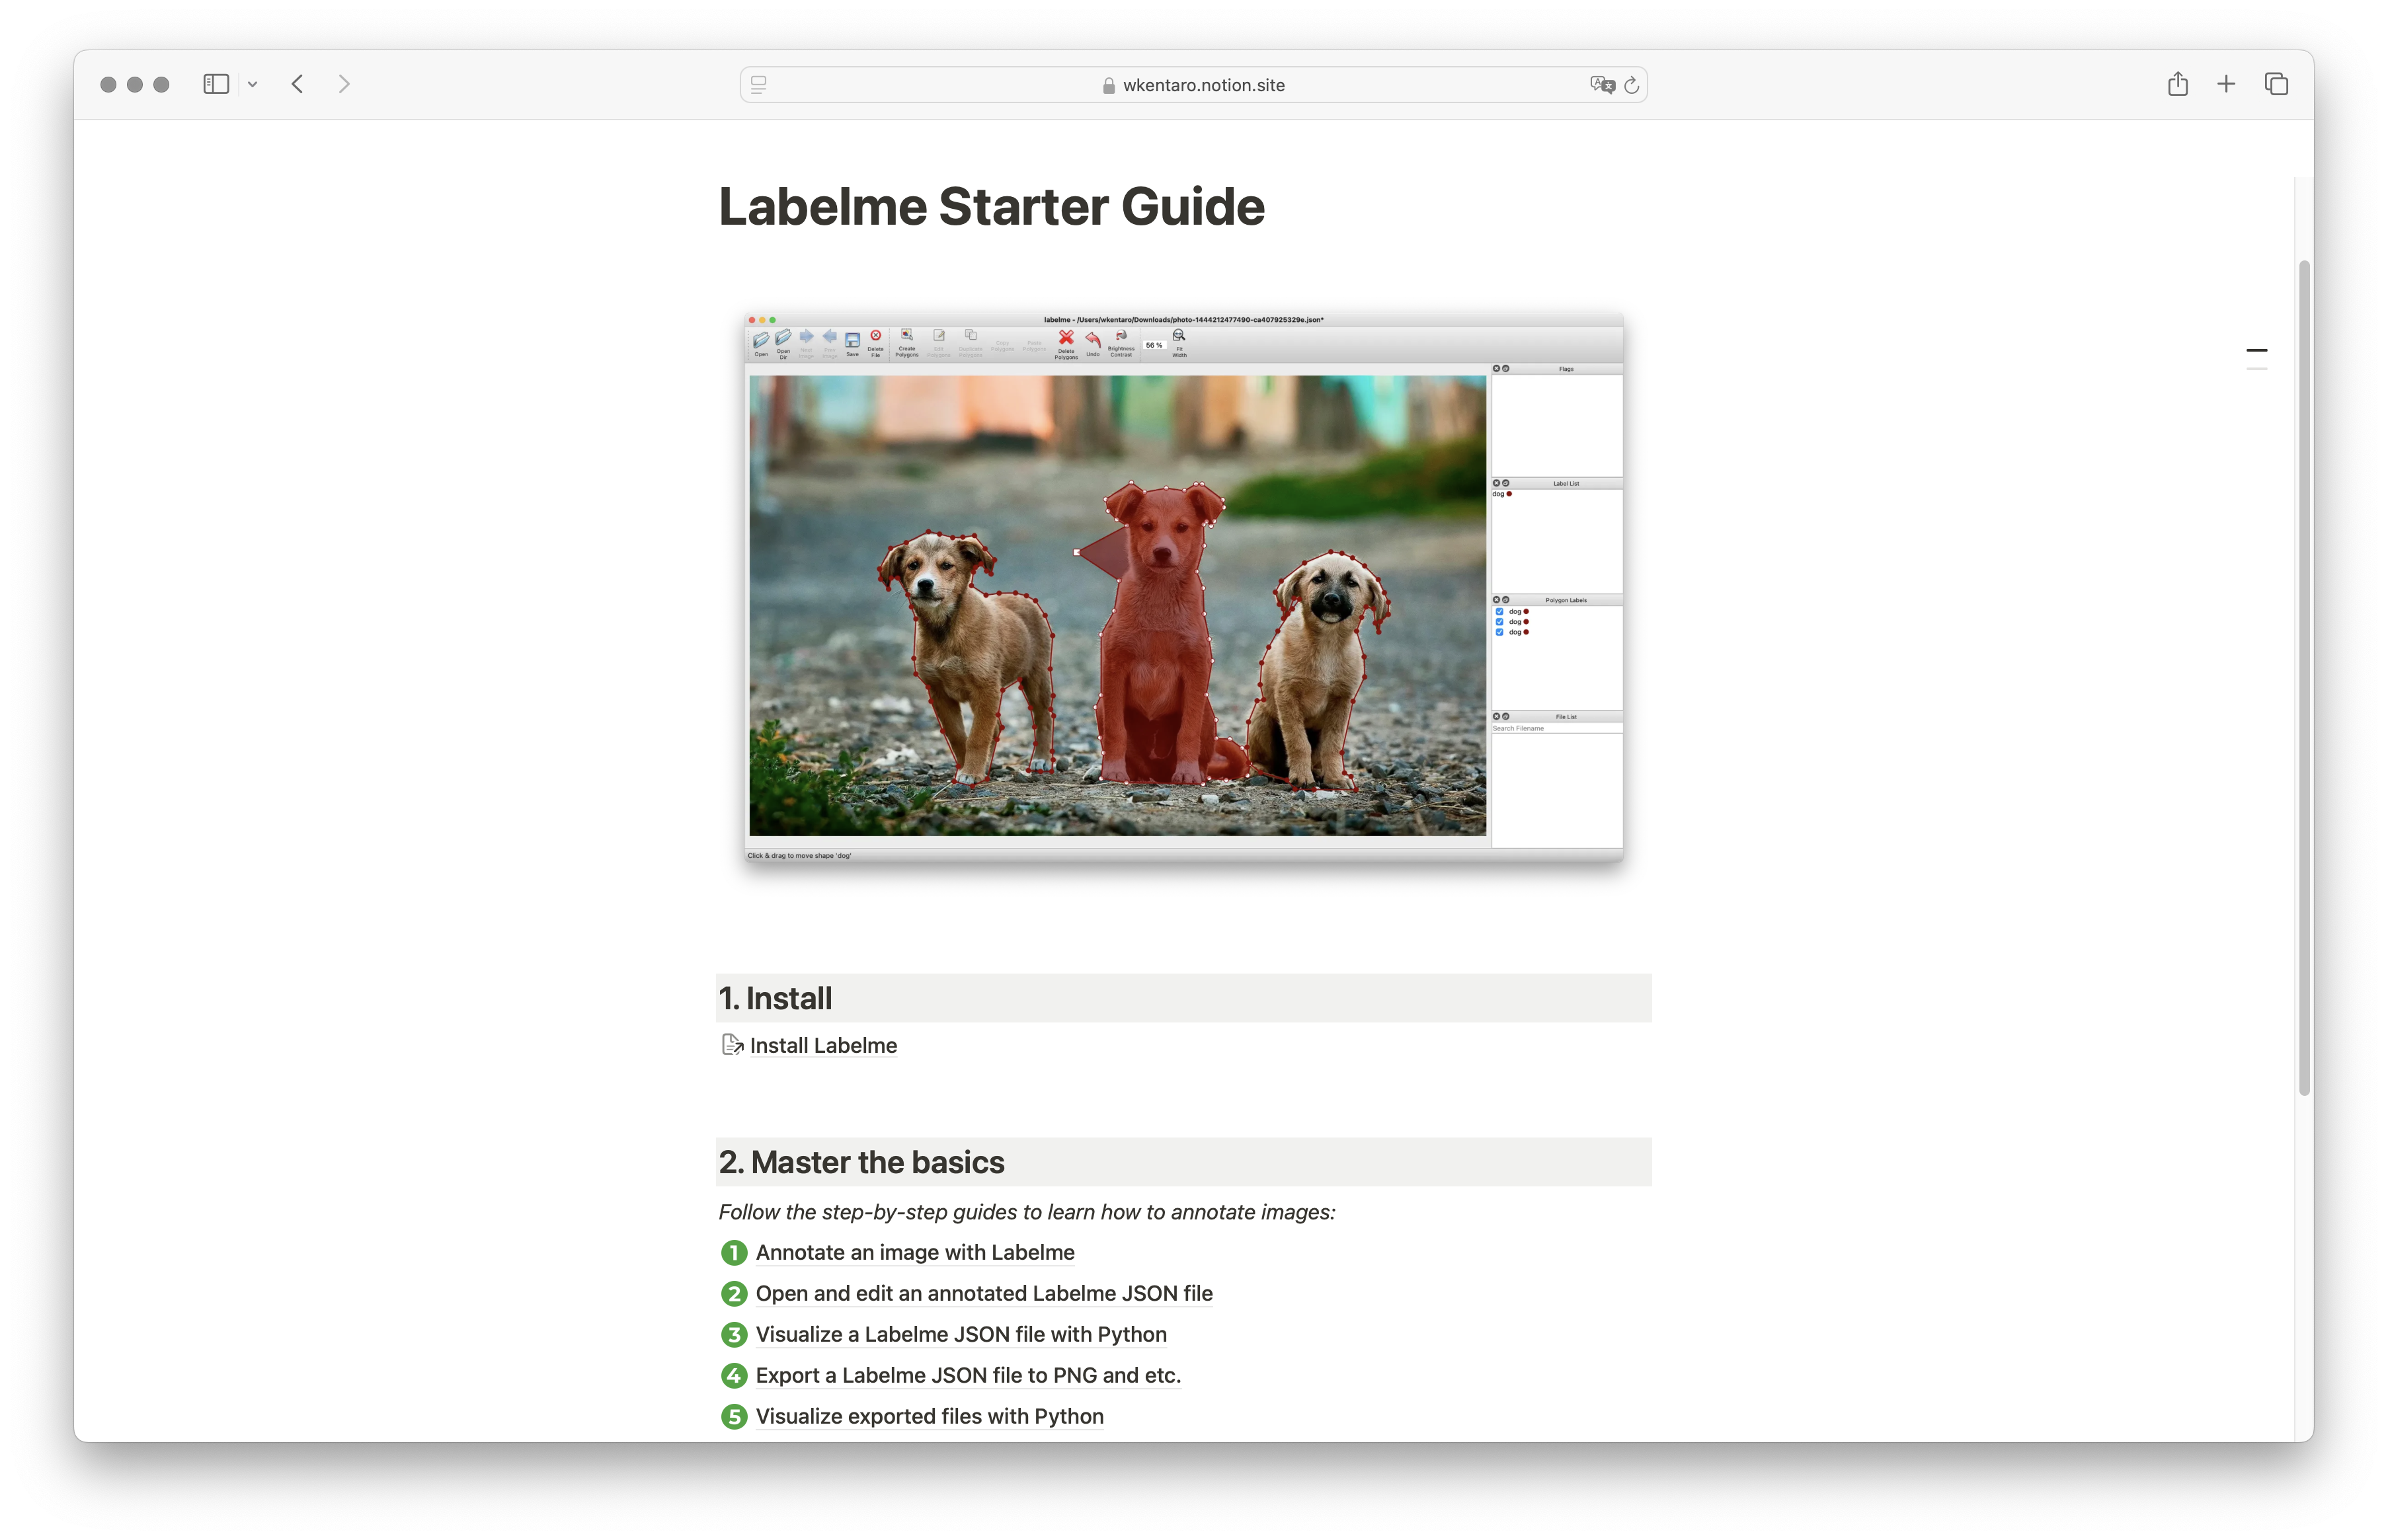2388x1540 pixels.
Task: Open 'Open and edit an annotated Labelme JSON file'
Action: pos(983,1293)
